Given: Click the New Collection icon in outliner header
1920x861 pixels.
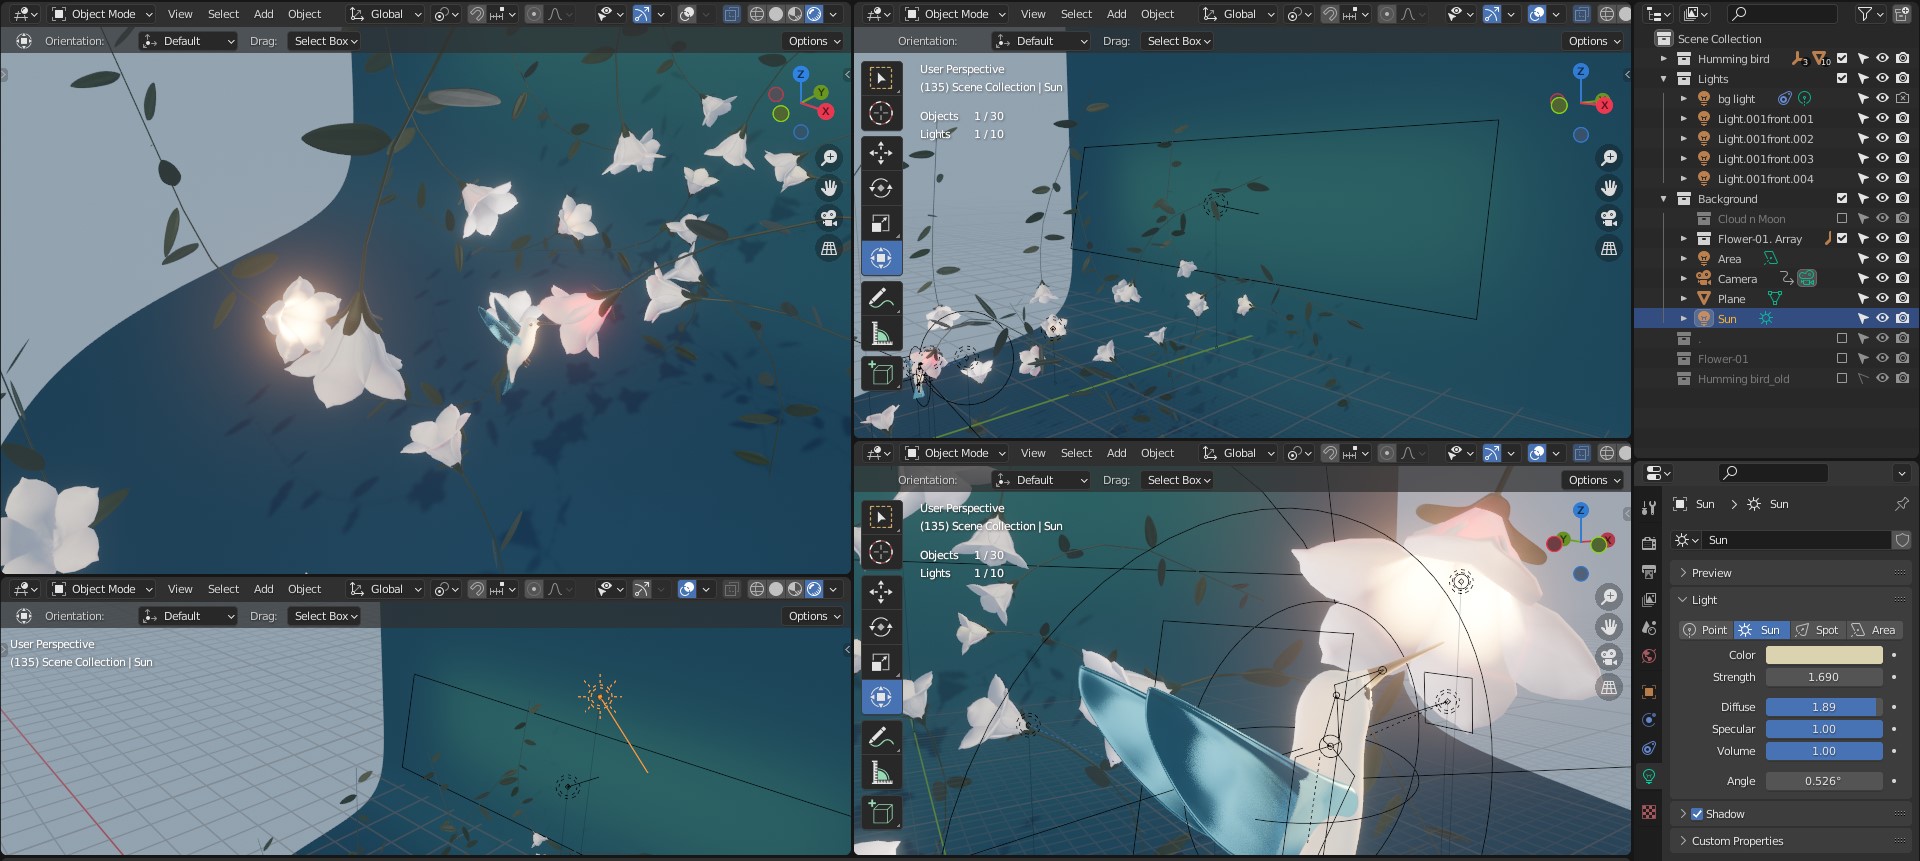Looking at the screenshot, I should (1904, 14).
